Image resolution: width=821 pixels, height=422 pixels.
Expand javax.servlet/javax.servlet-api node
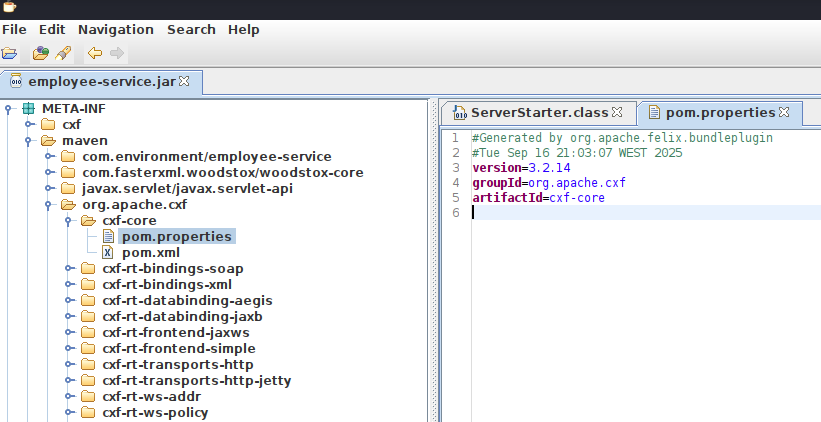tap(49, 188)
